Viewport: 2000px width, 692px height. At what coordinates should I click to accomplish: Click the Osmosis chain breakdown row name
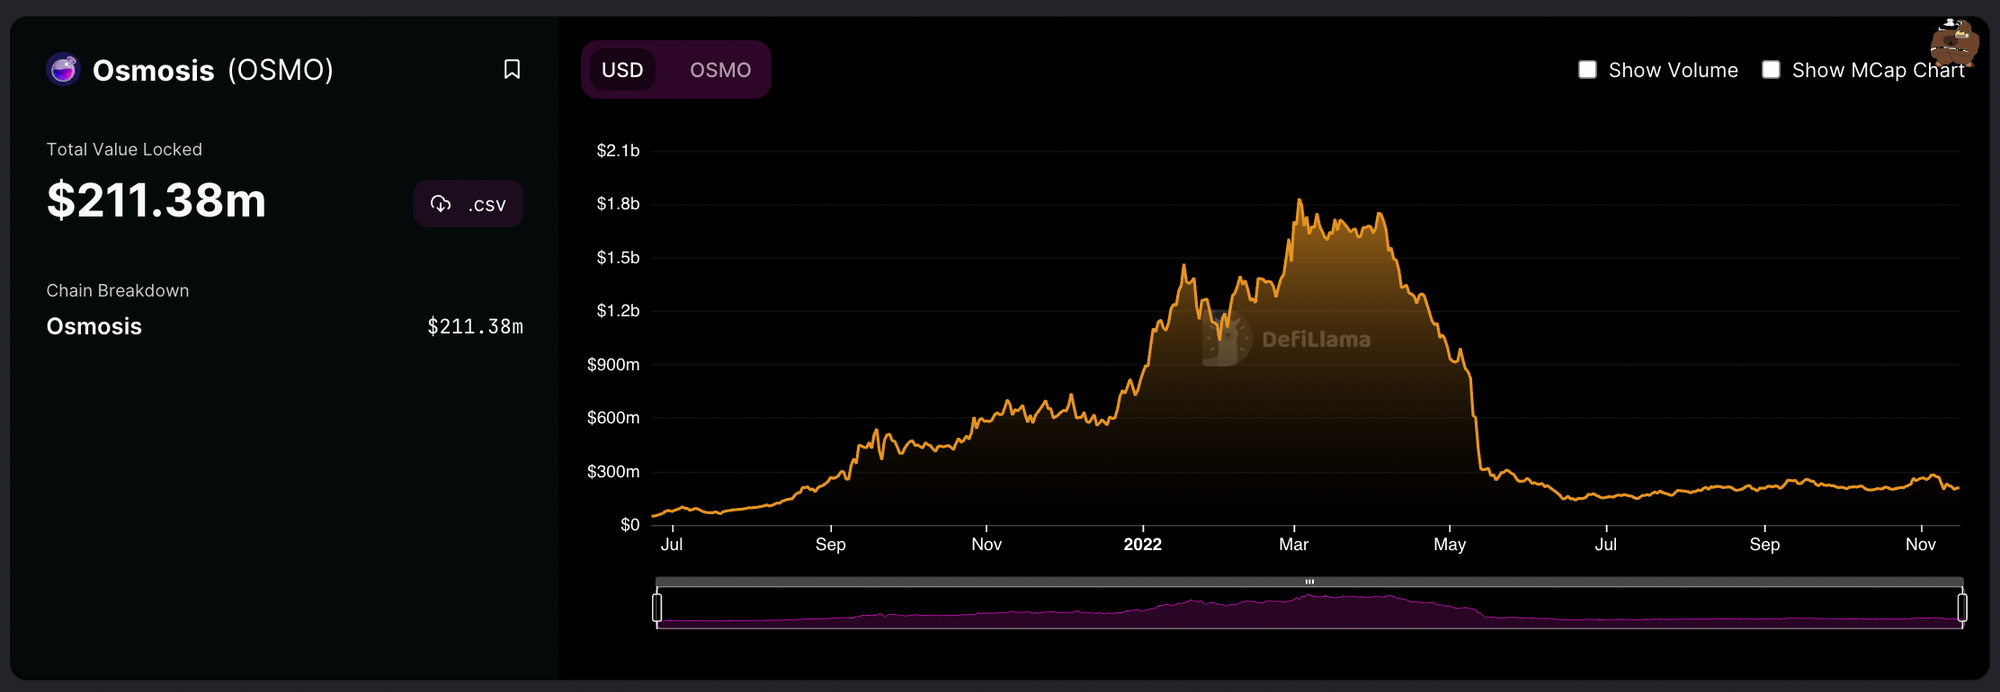(94, 326)
